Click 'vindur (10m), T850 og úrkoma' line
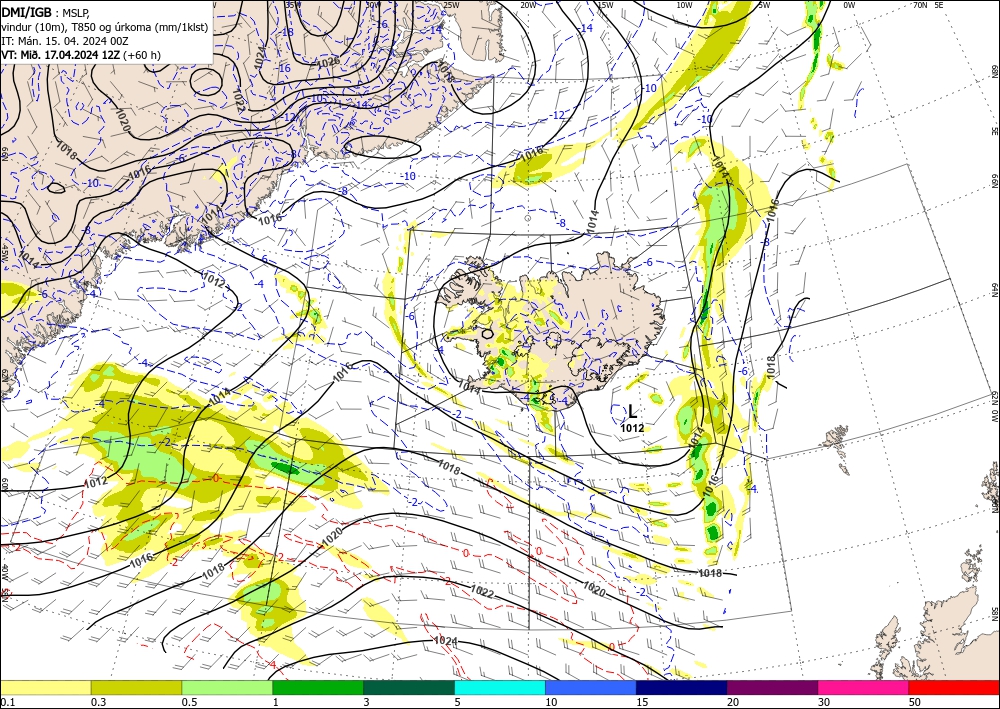 tap(104, 26)
